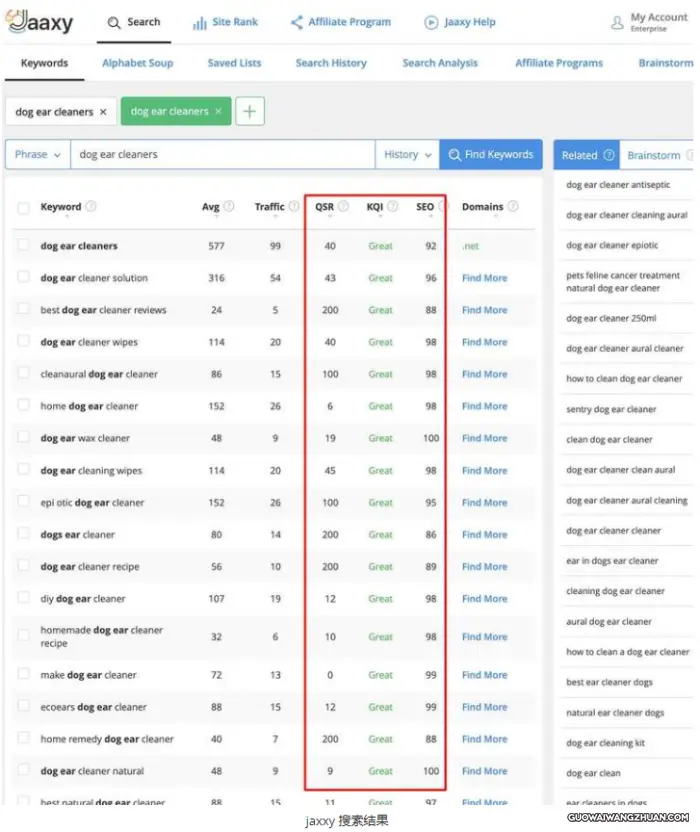Click keyword home remedy dog ear cleaner
The height and width of the screenshot is (832, 700).
pos(107,739)
